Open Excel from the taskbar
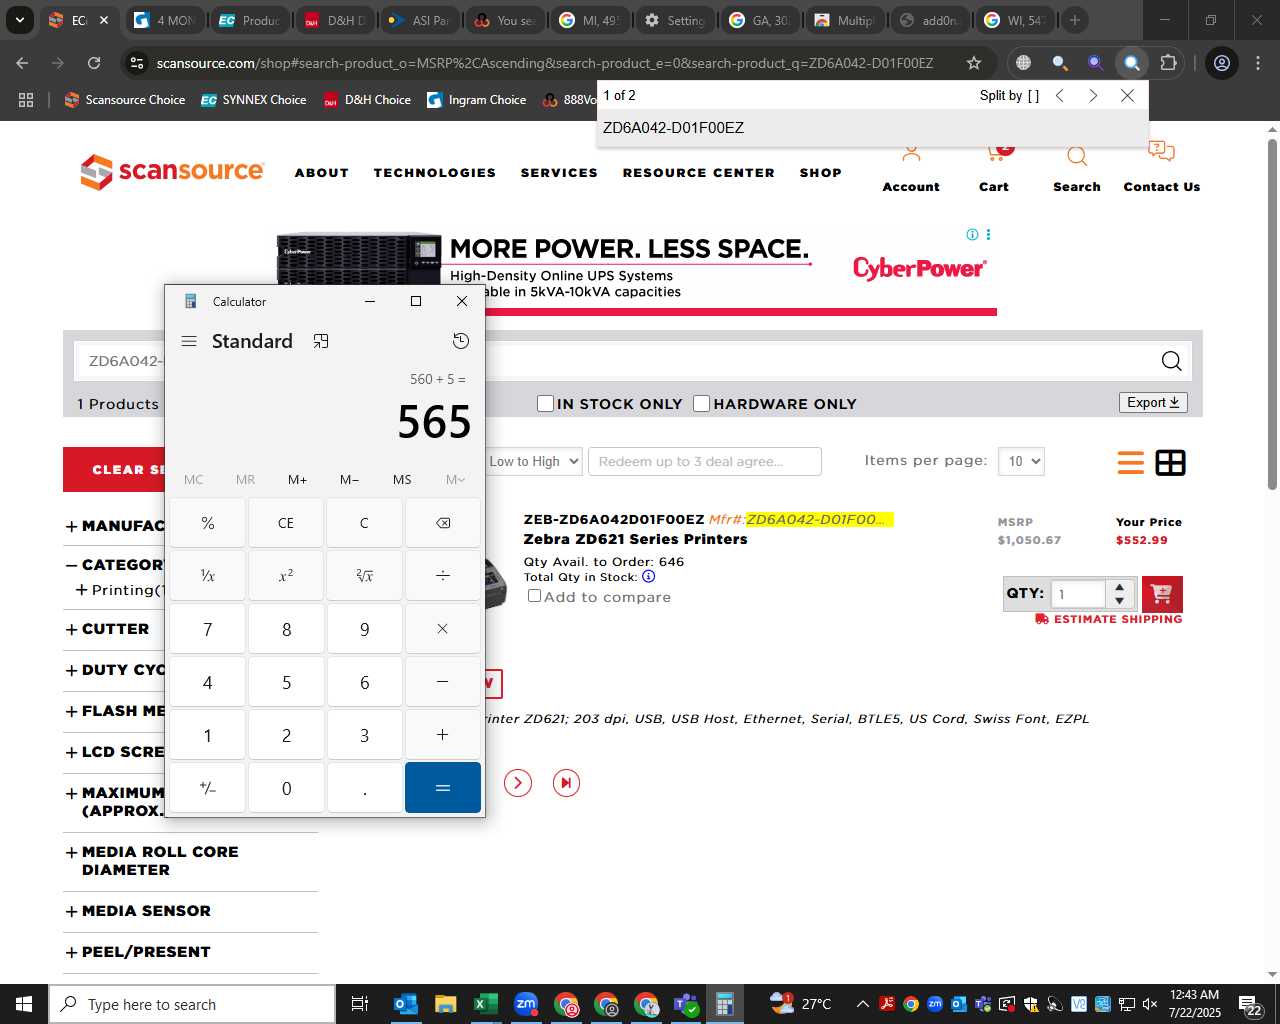This screenshot has height=1024, width=1280. pos(486,1004)
